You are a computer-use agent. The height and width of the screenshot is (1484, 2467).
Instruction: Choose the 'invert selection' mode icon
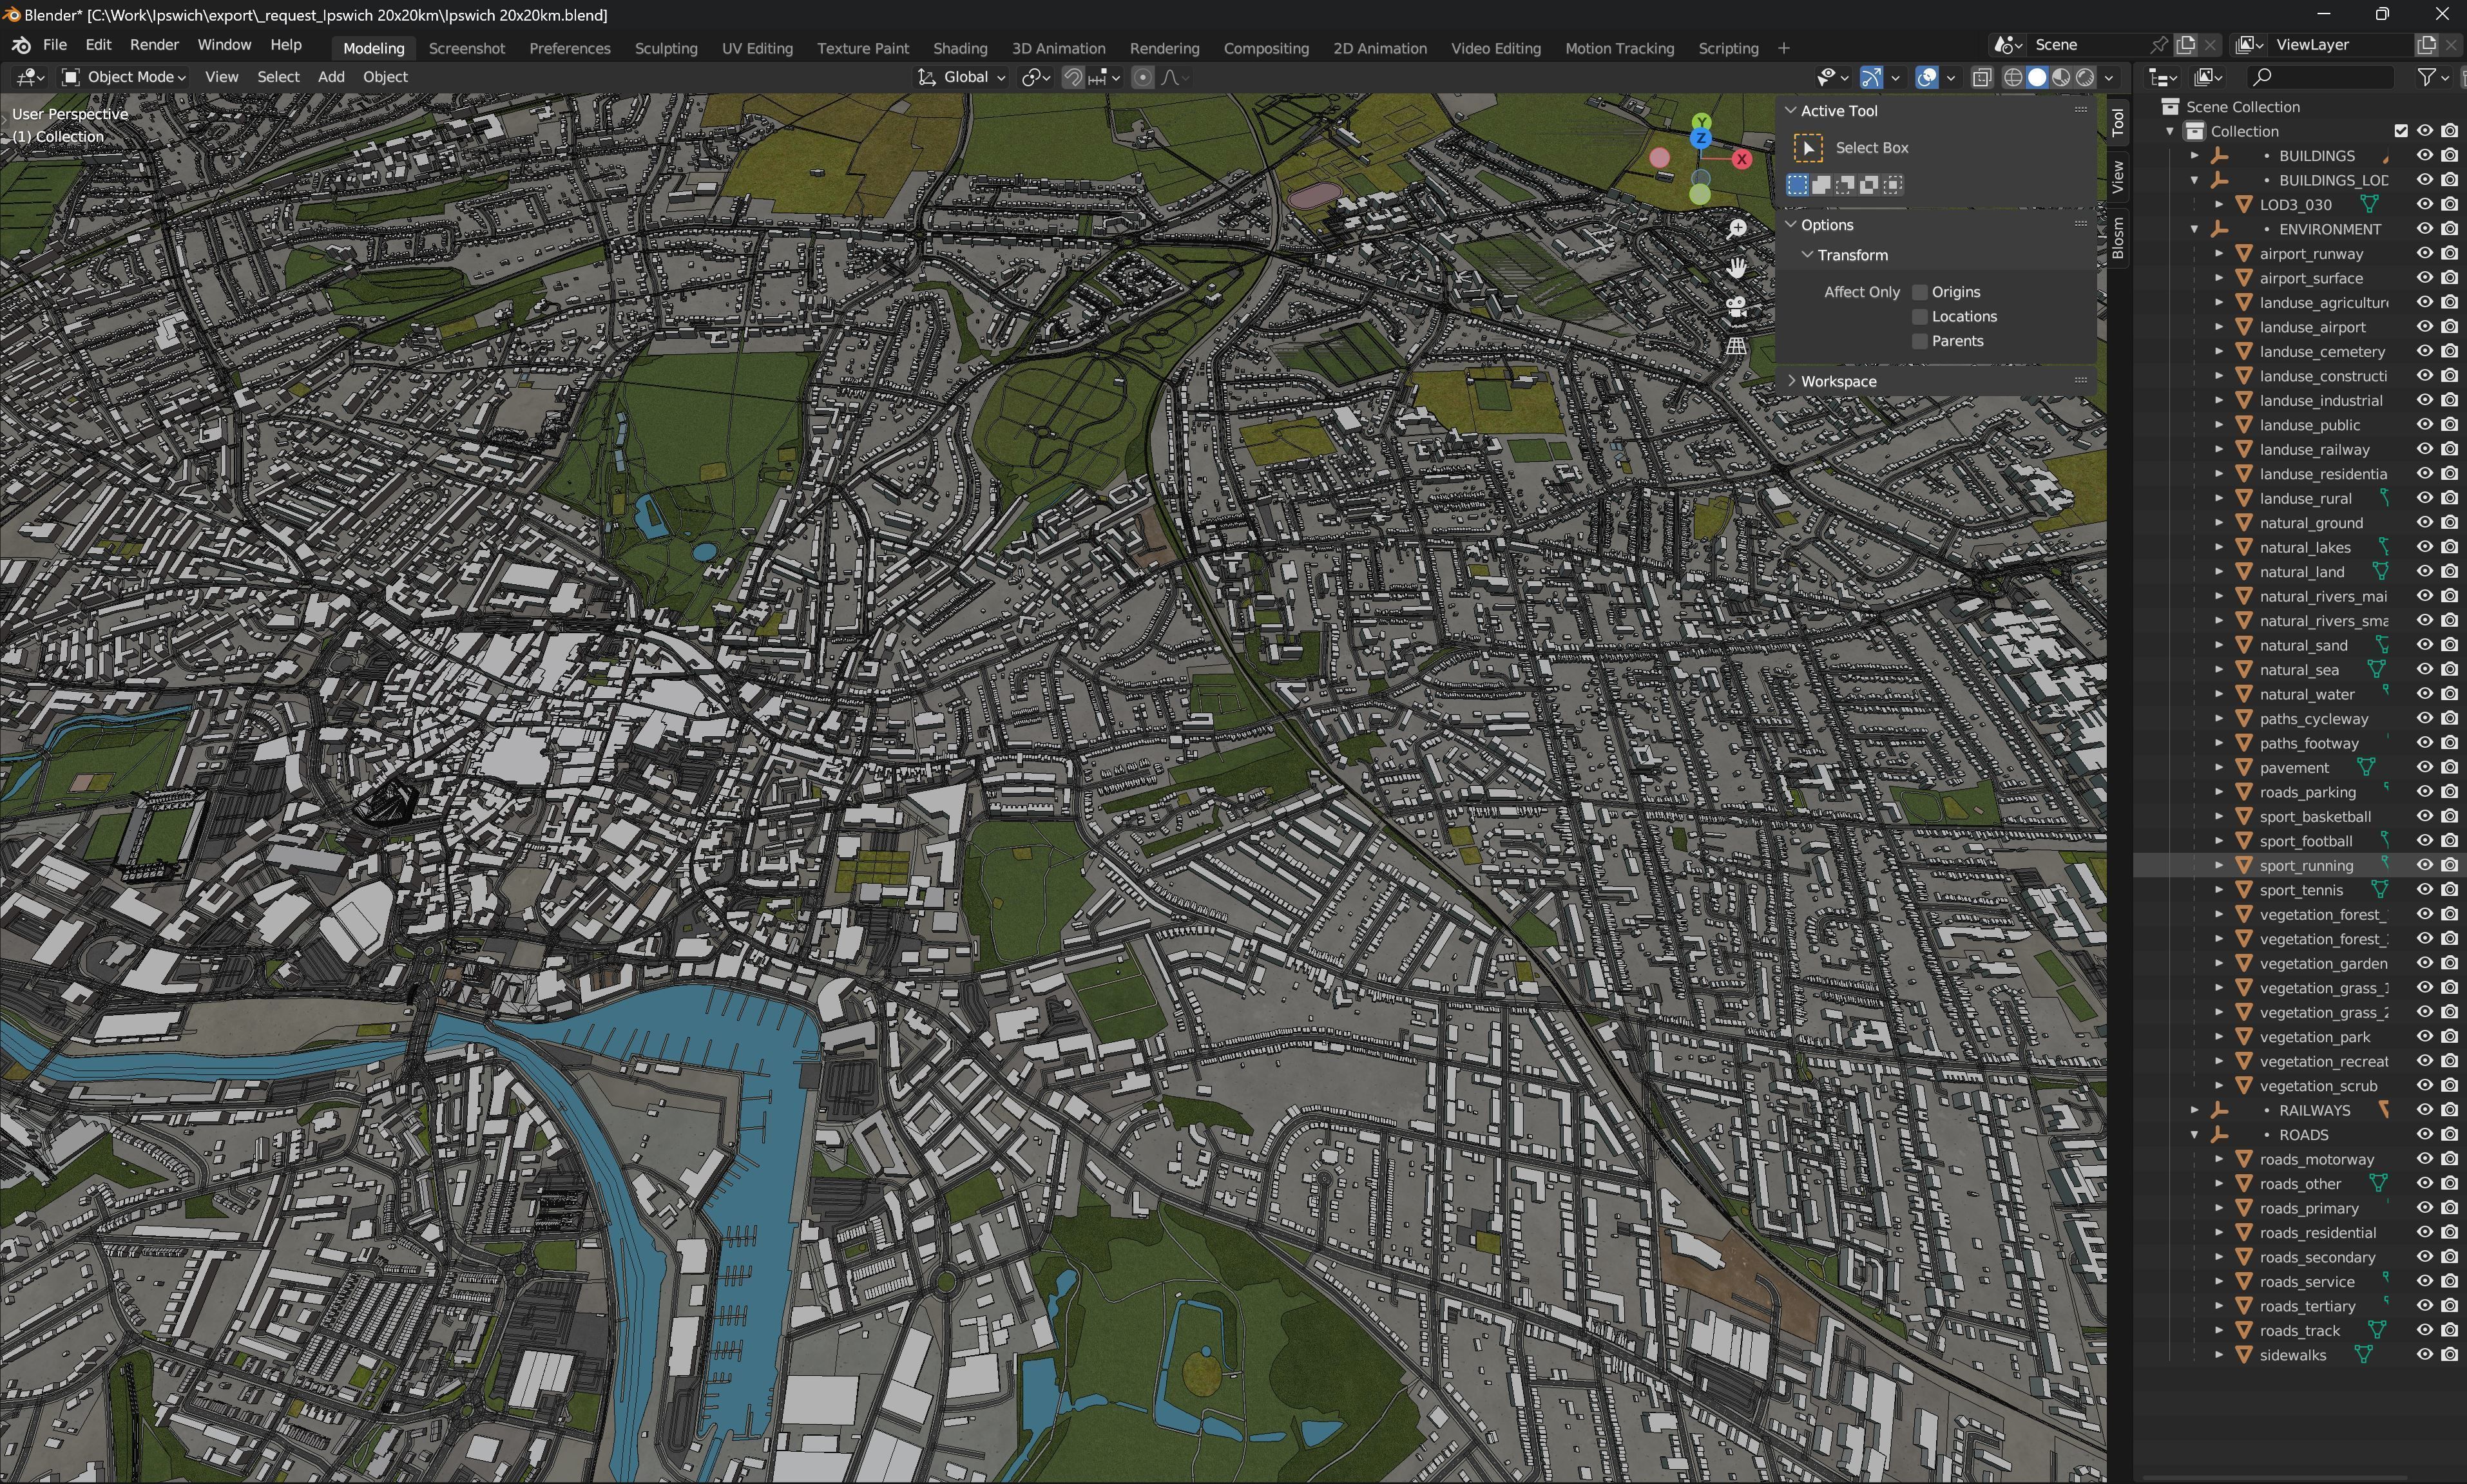pyautogui.click(x=1869, y=185)
